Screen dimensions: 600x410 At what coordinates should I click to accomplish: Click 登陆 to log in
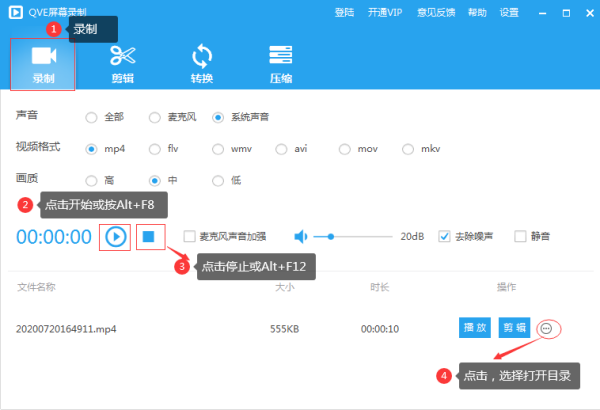click(344, 13)
